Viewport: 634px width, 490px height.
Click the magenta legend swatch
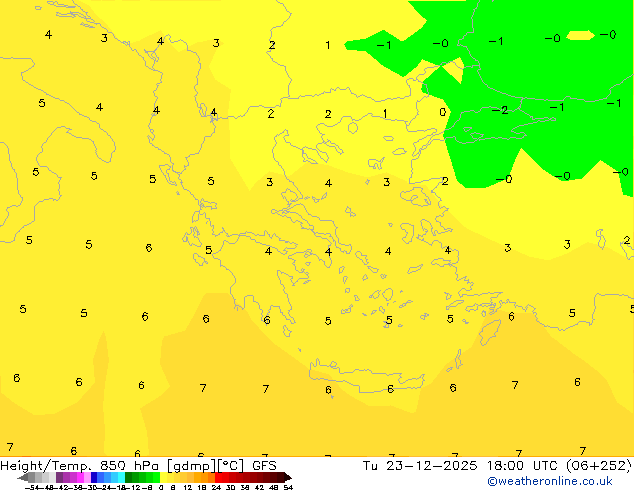pos(80,477)
